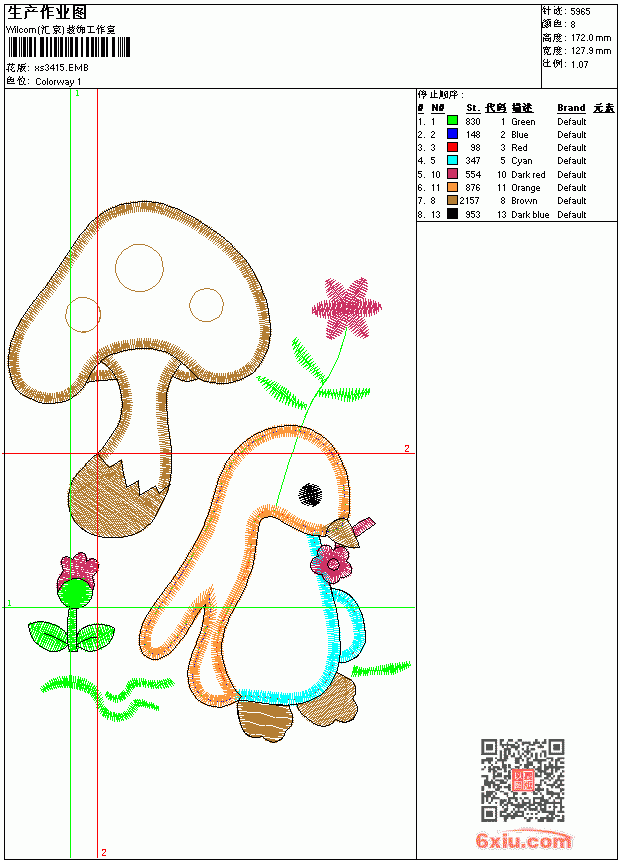Click the Green color swatch in stop sequence
Image resolution: width=620 pixels, height=860 pixels.
(452, 121)
